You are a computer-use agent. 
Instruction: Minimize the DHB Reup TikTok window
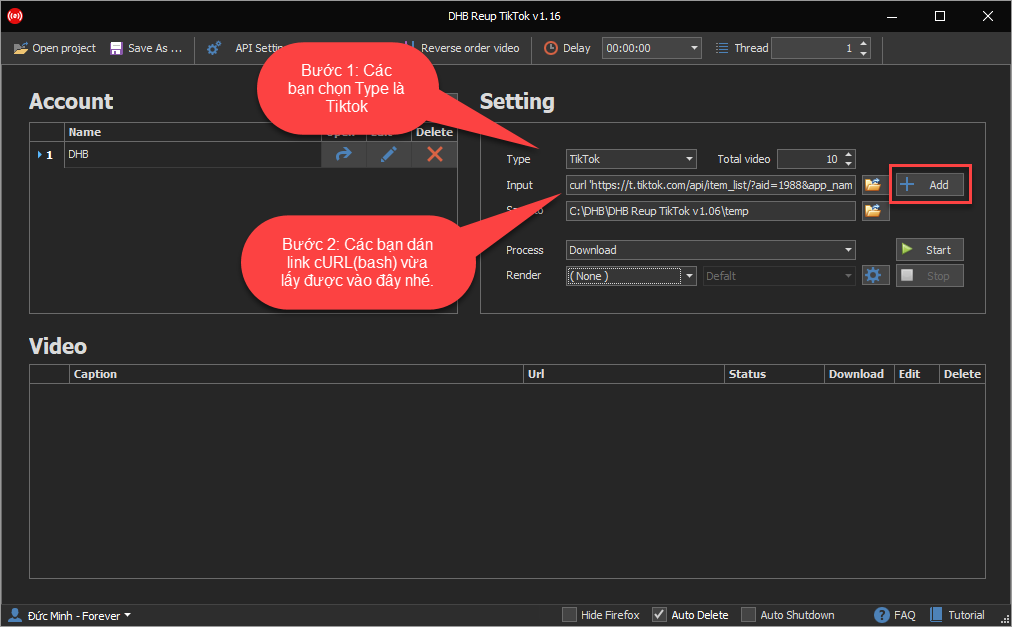coord(892,16)
